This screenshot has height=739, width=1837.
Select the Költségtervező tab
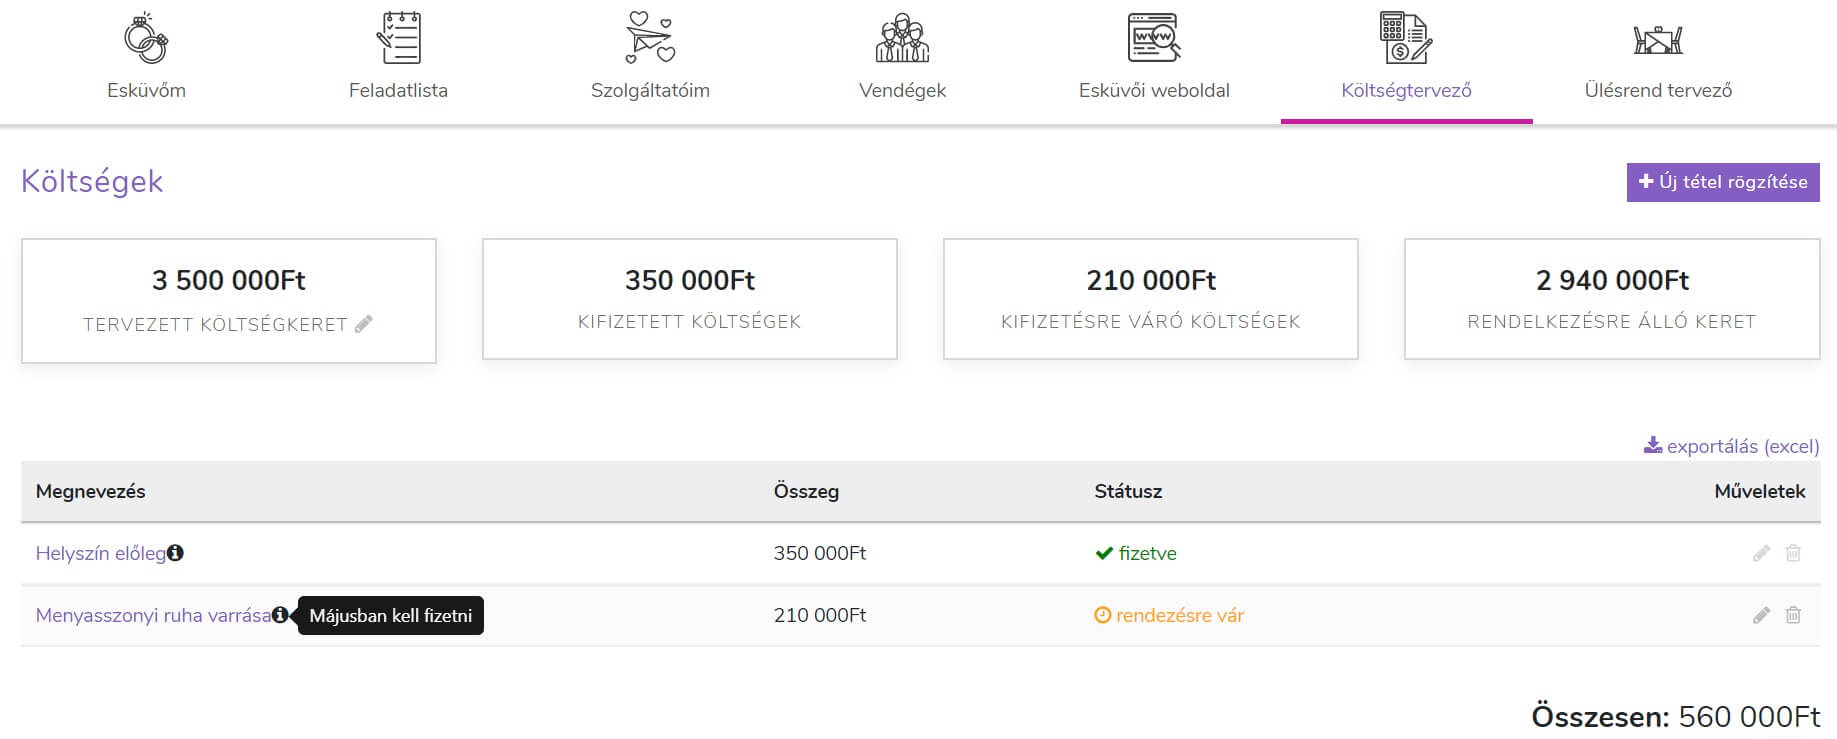click(x=1406, y=62)
